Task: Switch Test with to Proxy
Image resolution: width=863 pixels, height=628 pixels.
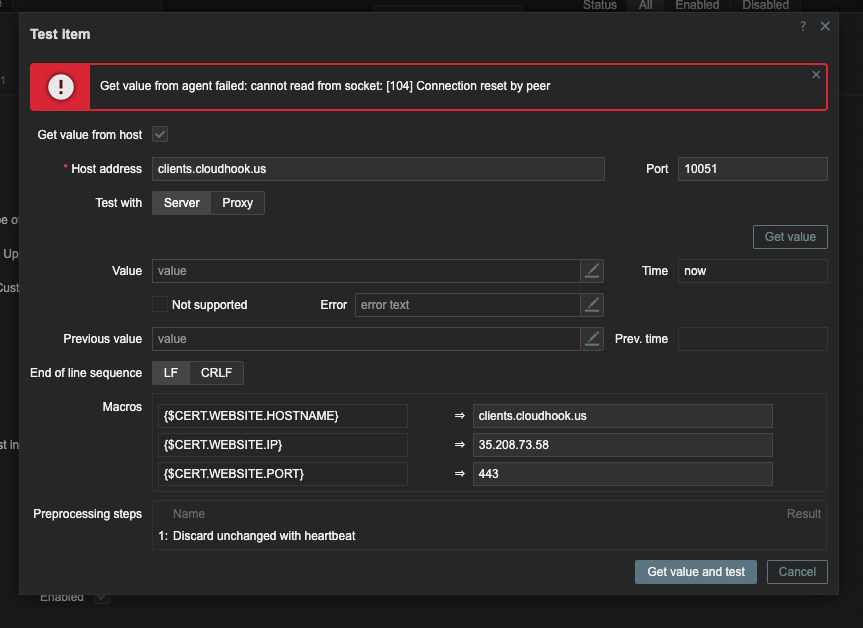Action: click(237, 203)
